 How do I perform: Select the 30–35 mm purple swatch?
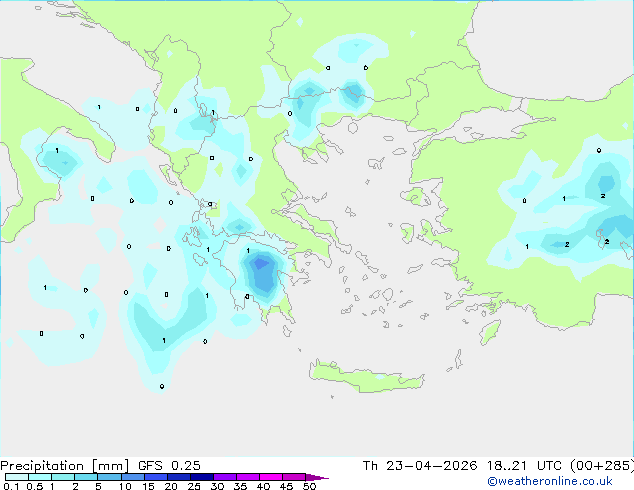(224, 477)
